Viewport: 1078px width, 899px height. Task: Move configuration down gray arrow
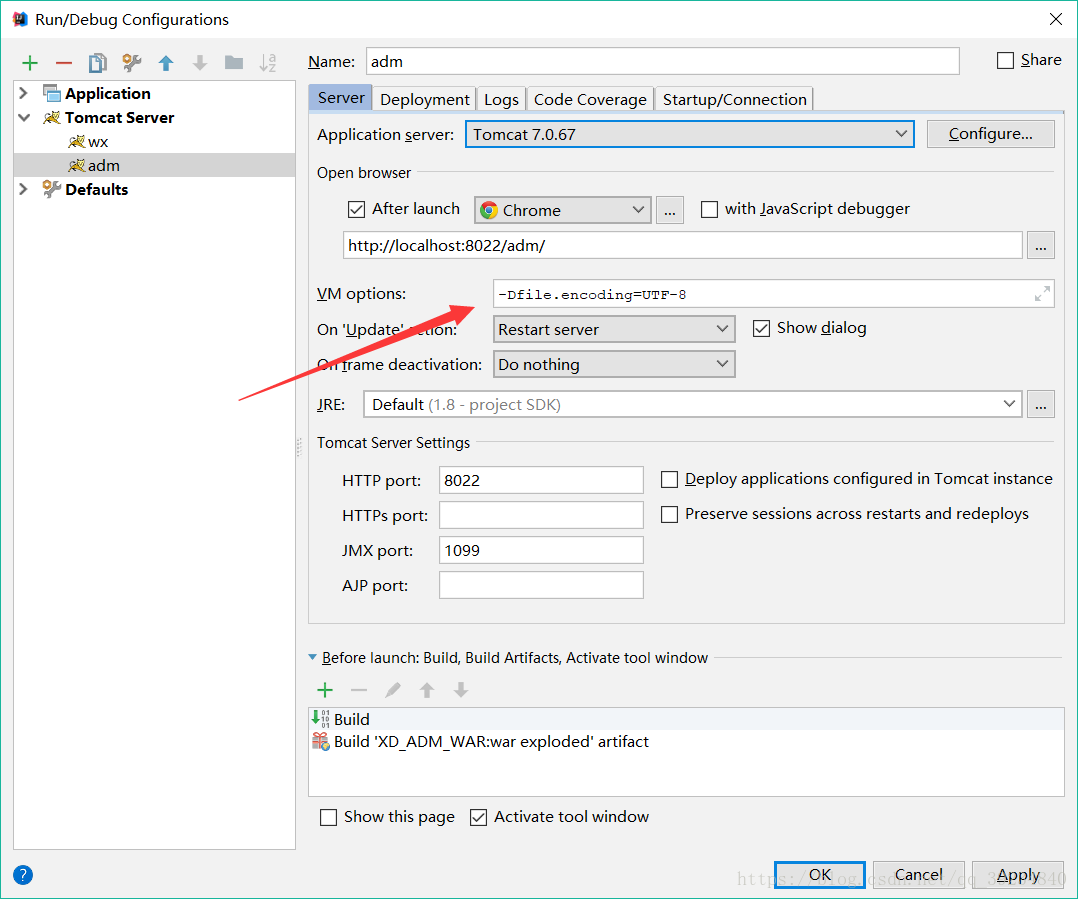[x=200, y=63]
